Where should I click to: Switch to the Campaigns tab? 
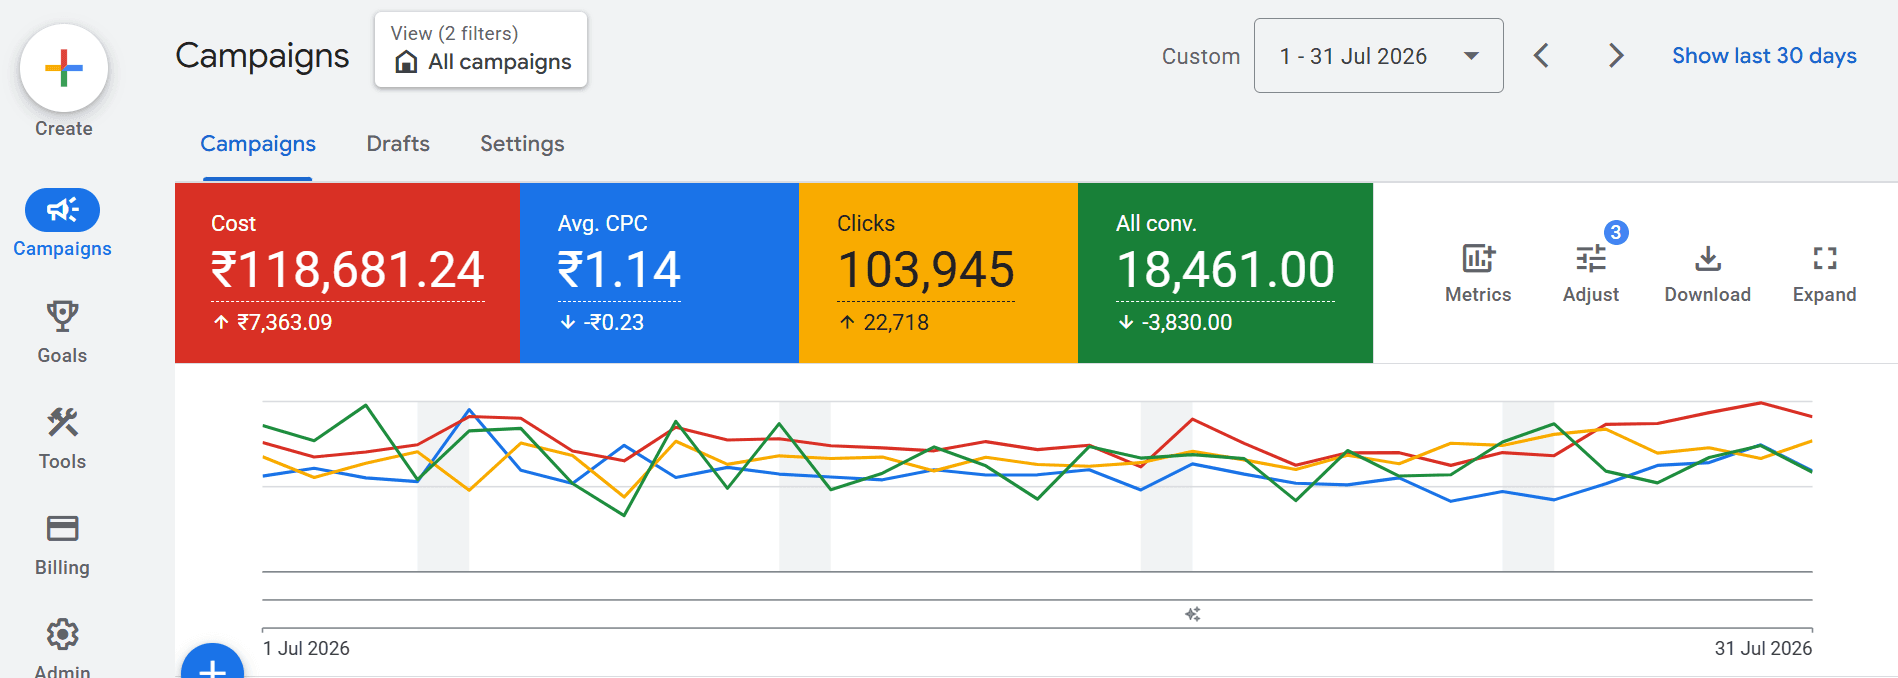(x=258, y=144)
